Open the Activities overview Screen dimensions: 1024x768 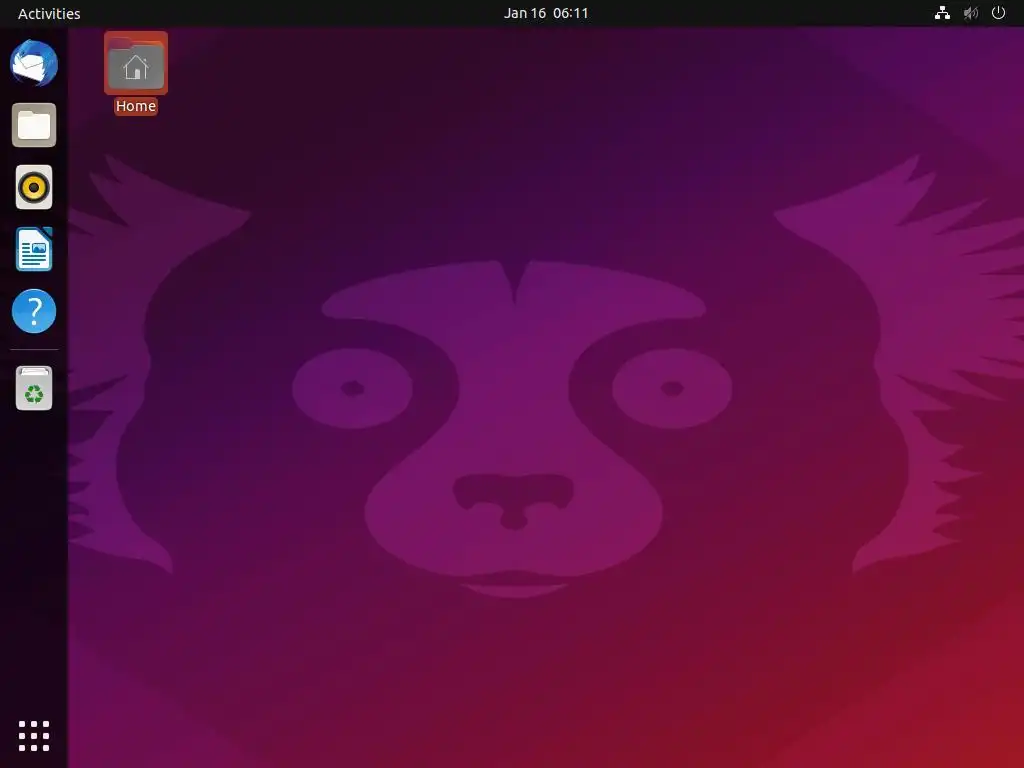tap(49, 13)
